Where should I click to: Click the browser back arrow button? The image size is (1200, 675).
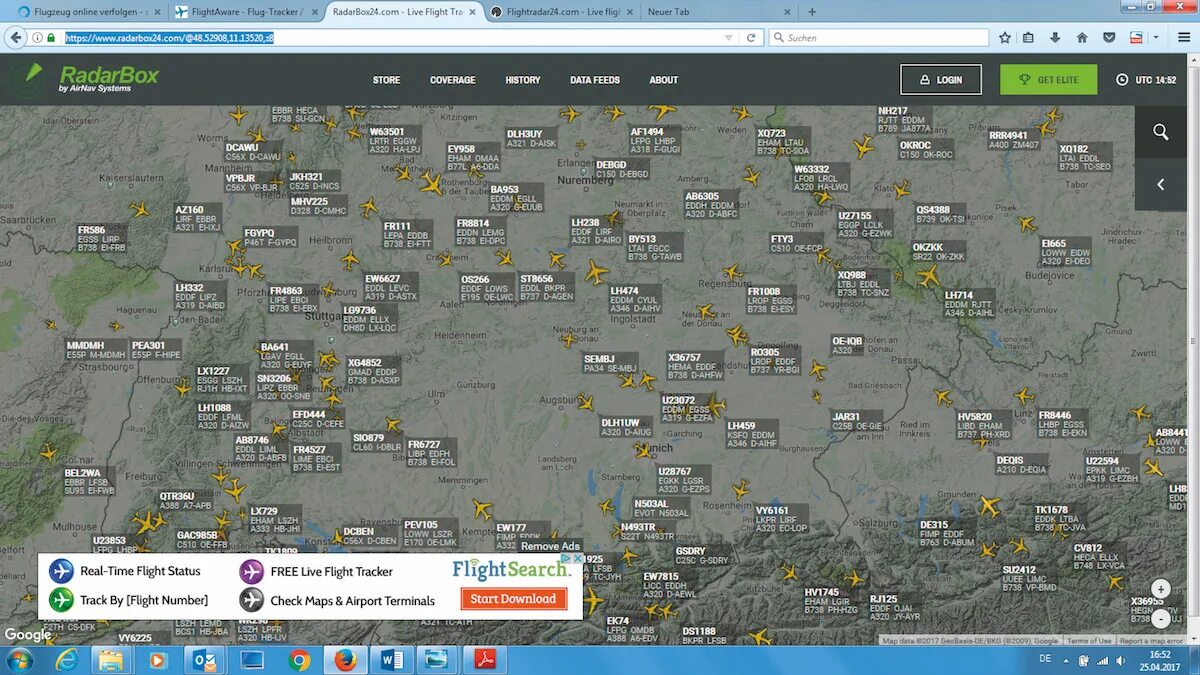(x=15, y=37)
